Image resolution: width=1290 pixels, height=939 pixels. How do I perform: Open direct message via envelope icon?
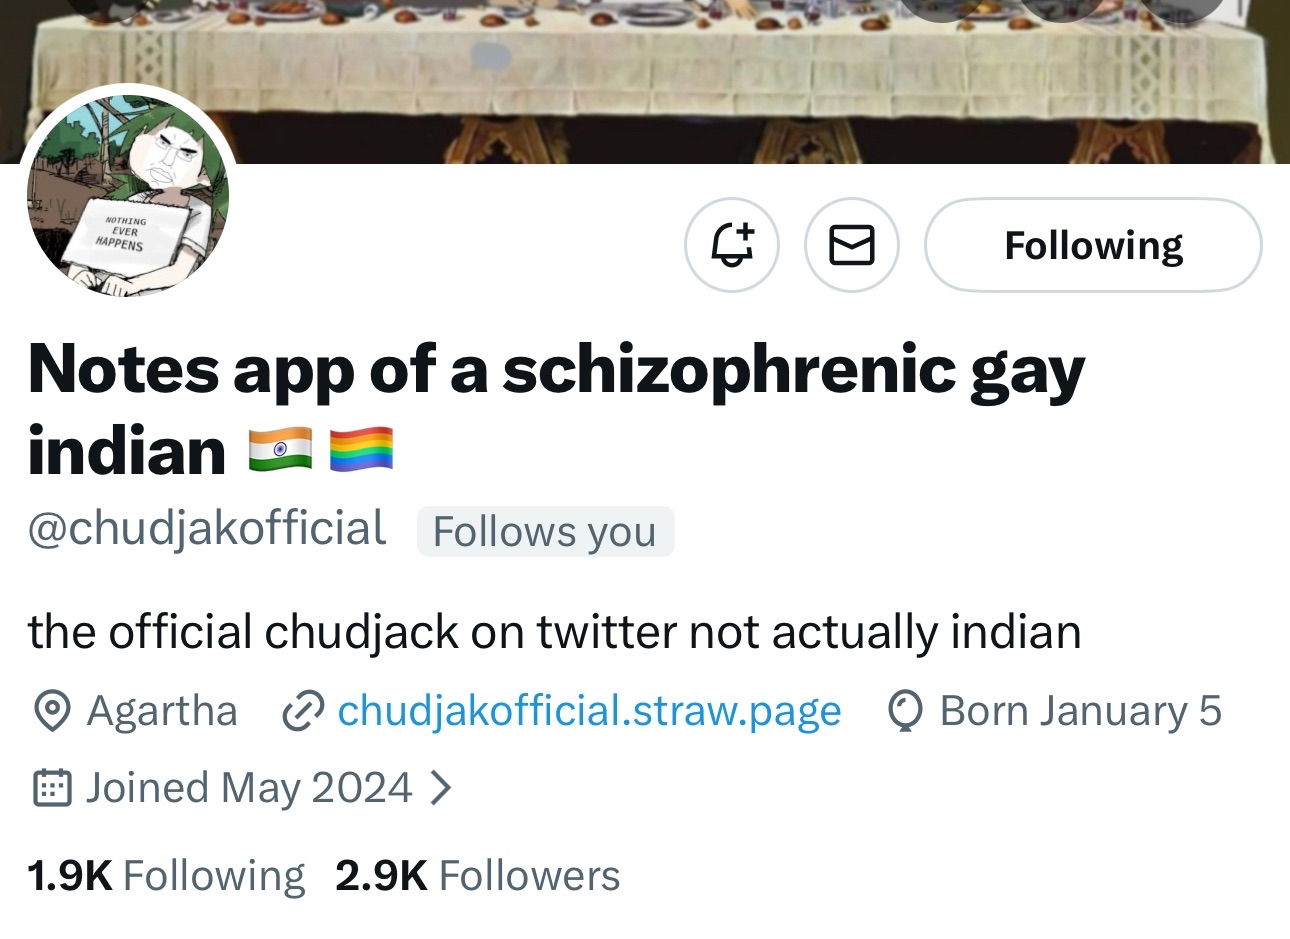coord(852,245)
